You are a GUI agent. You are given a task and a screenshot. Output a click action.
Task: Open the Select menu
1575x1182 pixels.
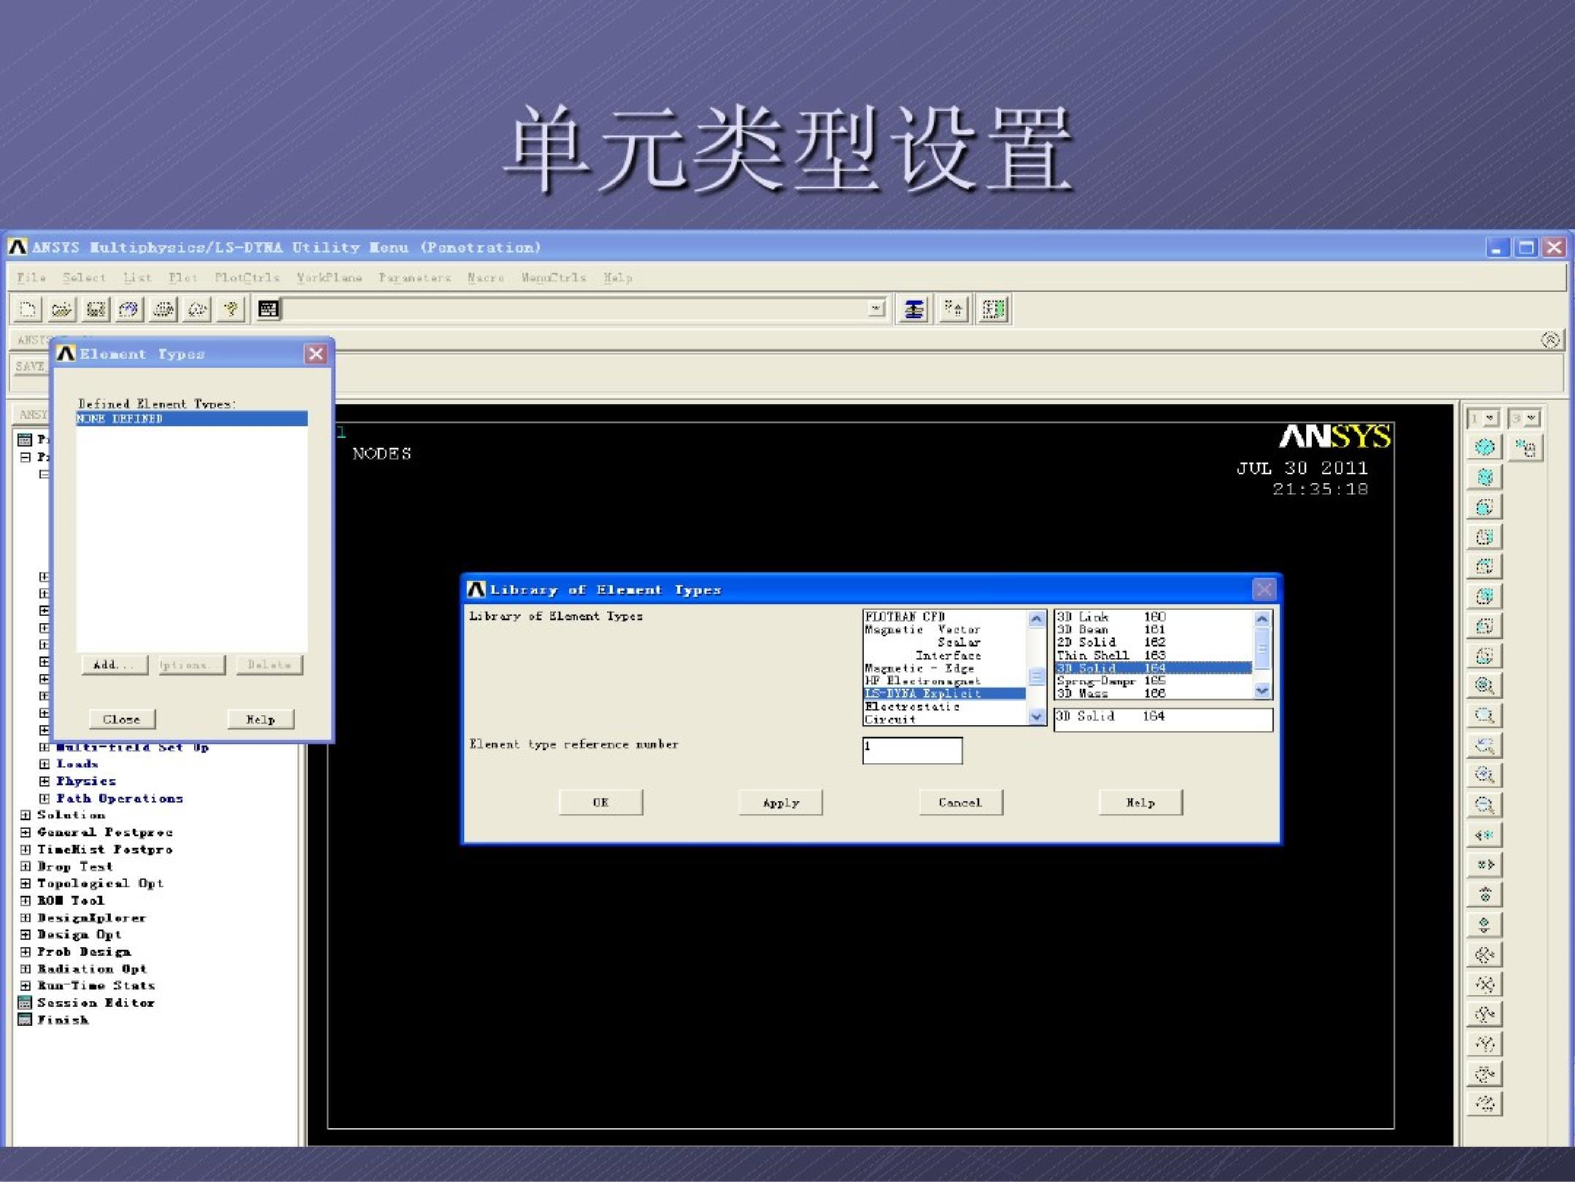[x=84, y=277]
